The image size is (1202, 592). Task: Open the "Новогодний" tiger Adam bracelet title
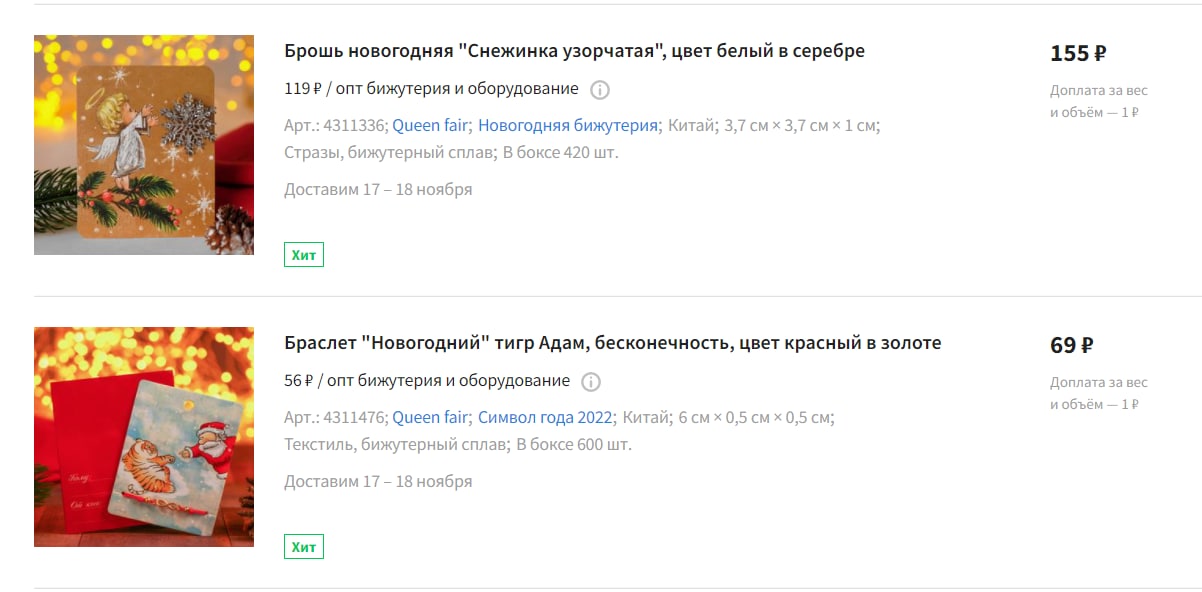(612, 343)
